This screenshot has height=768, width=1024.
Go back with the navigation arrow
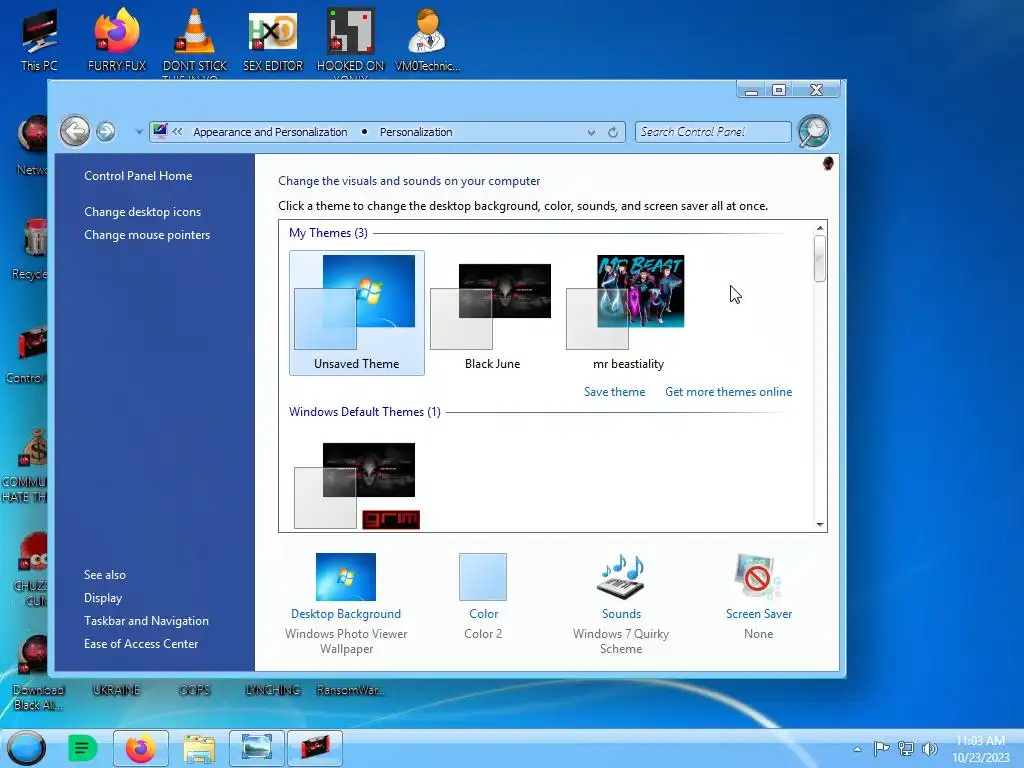(x=75, y=131)
